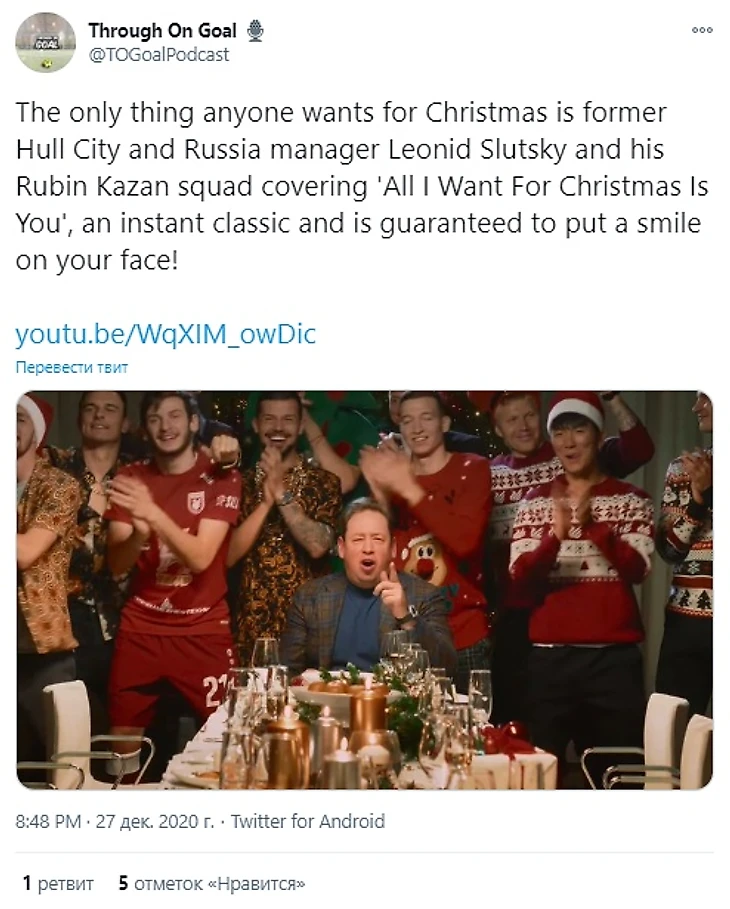View the 1 ретвит list

(x=58, y=883)
